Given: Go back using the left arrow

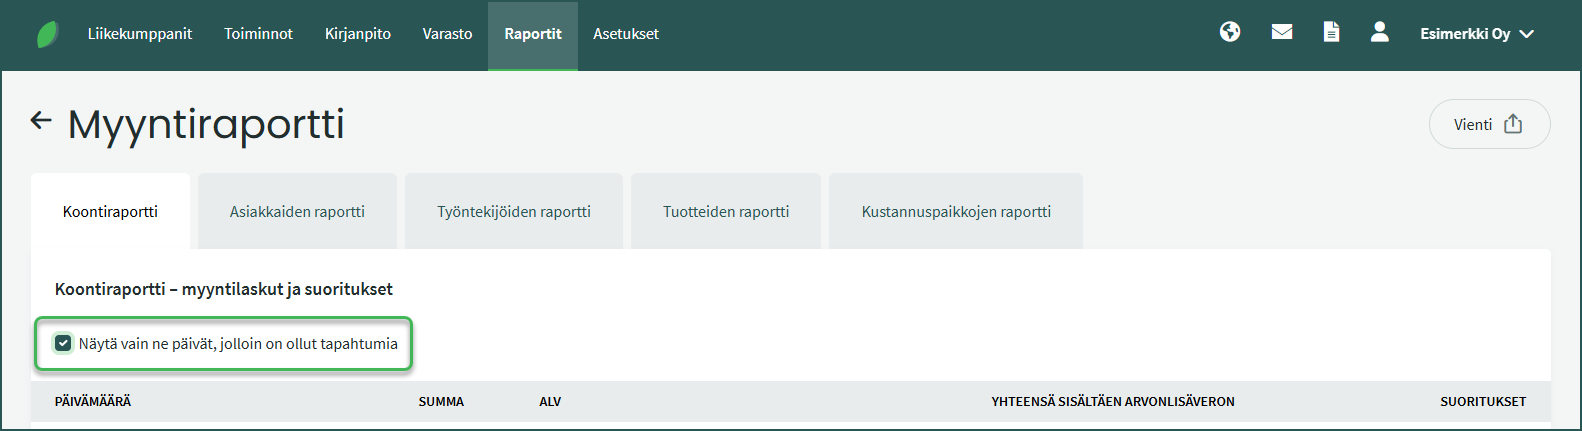Looking at the screenshot, I should coord(41,121).
